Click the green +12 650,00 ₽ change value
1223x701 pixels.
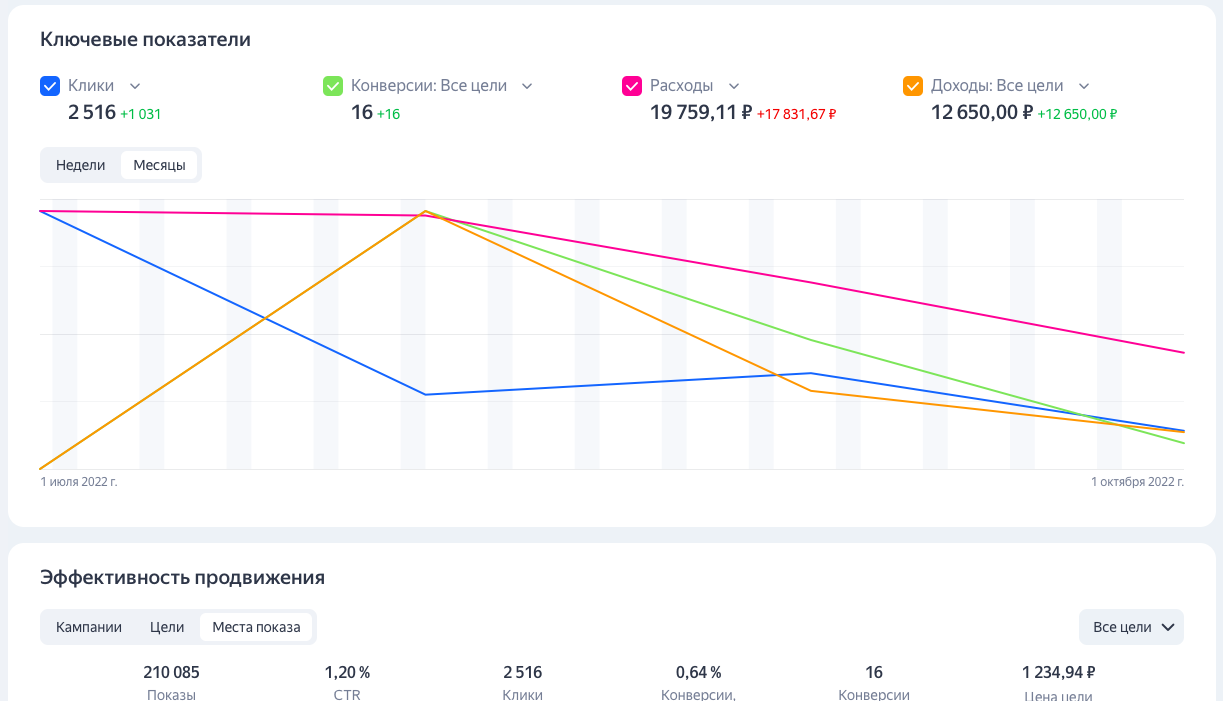coord(1077,114)
